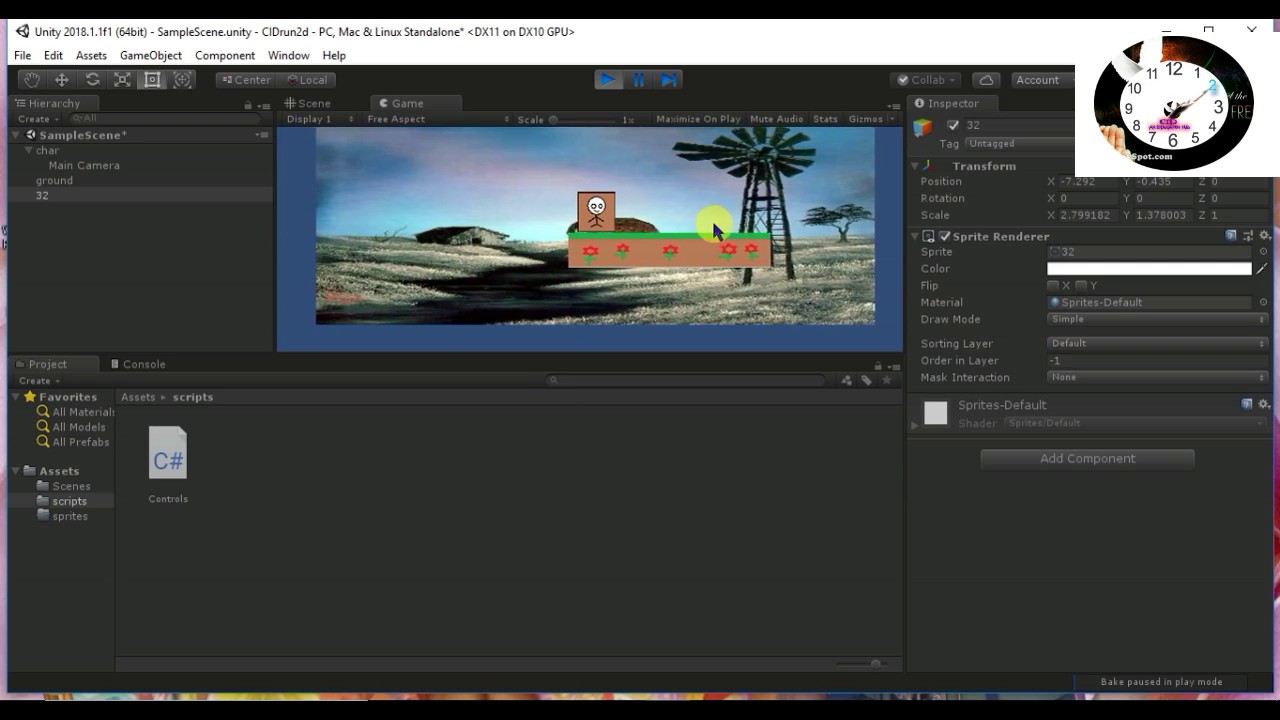Open the Sprite Renderer Color swatch
The height and width of the screenshot is (720, 1280).
[x=1149, y=268]
